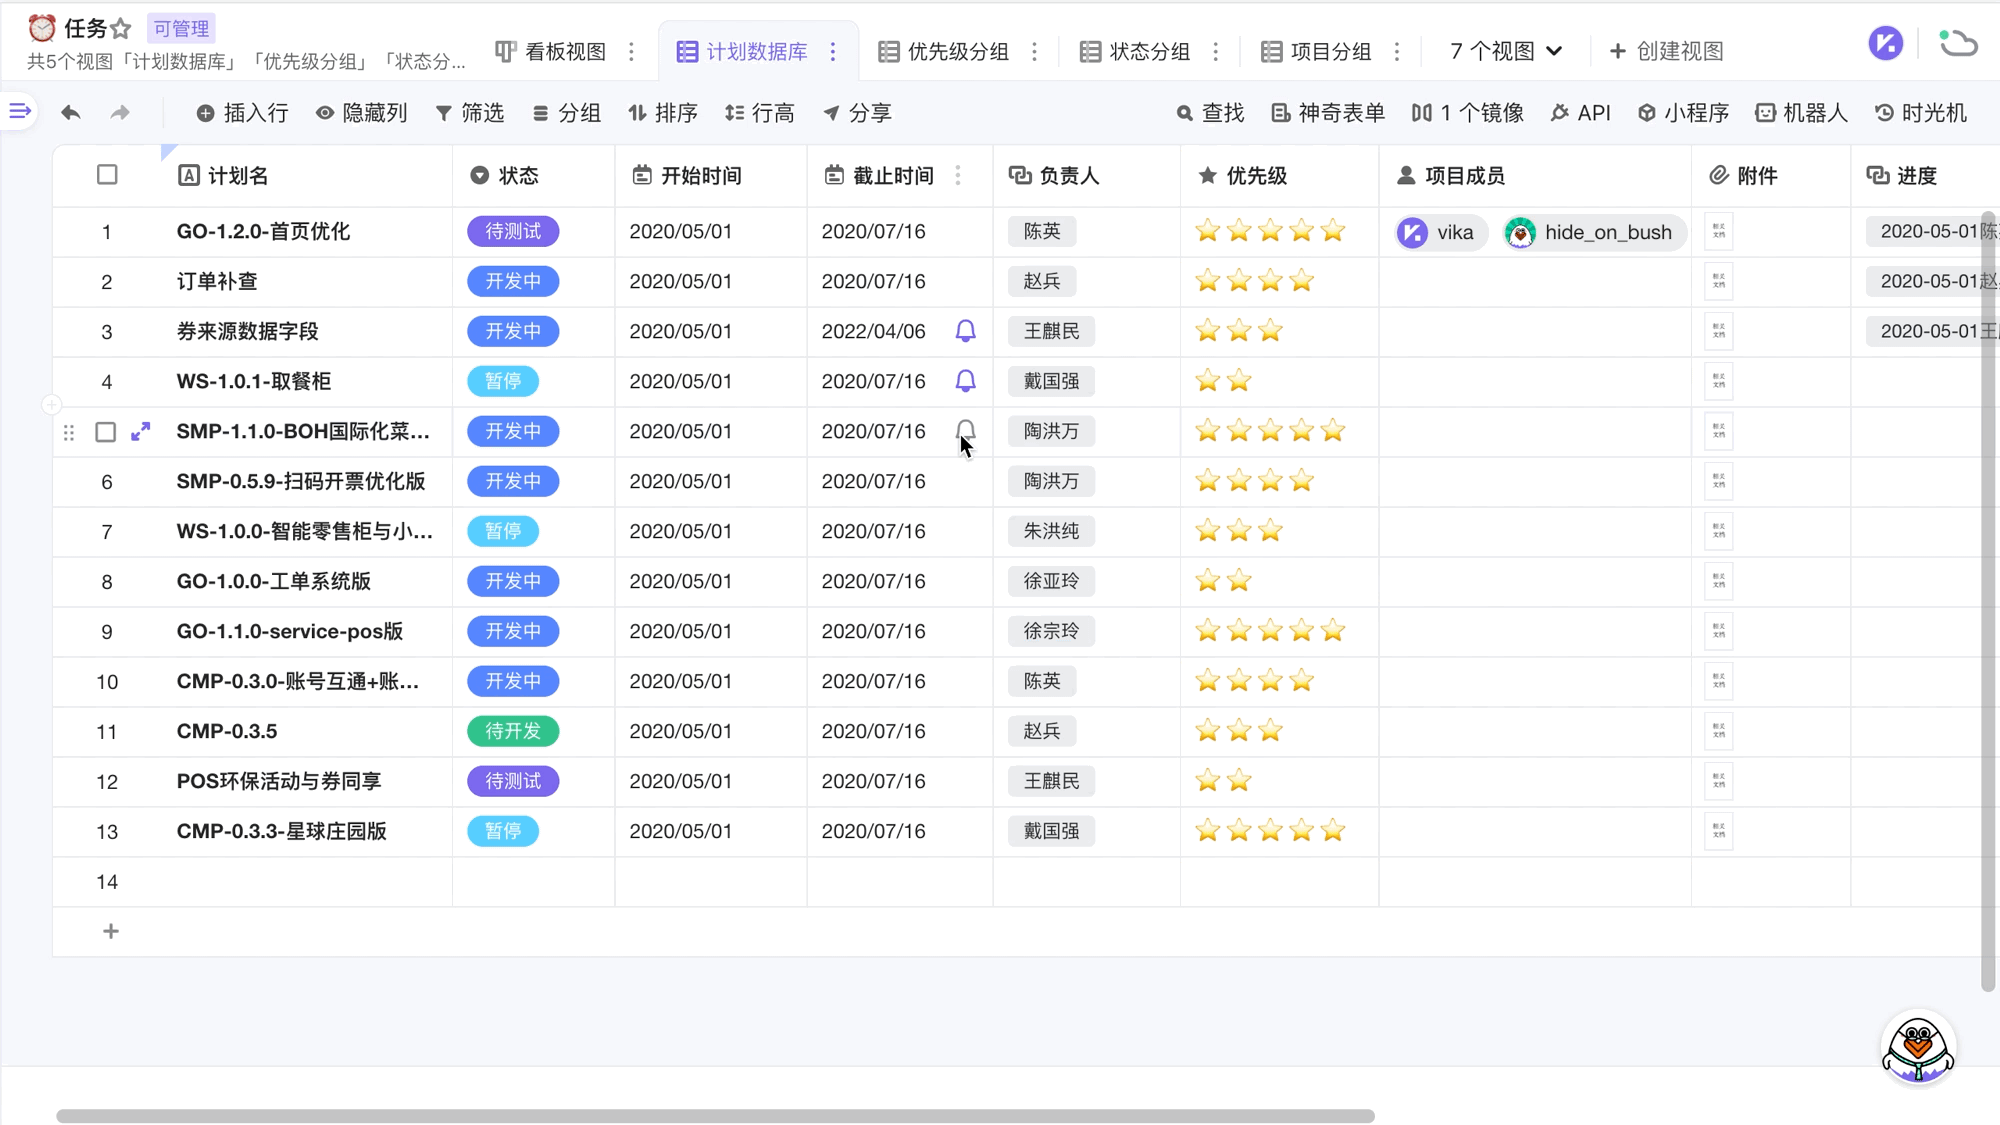The height and width of the screenshot is (1125, 2000).
Task: Click the undo arrow icon
Action: click(70, 113)
